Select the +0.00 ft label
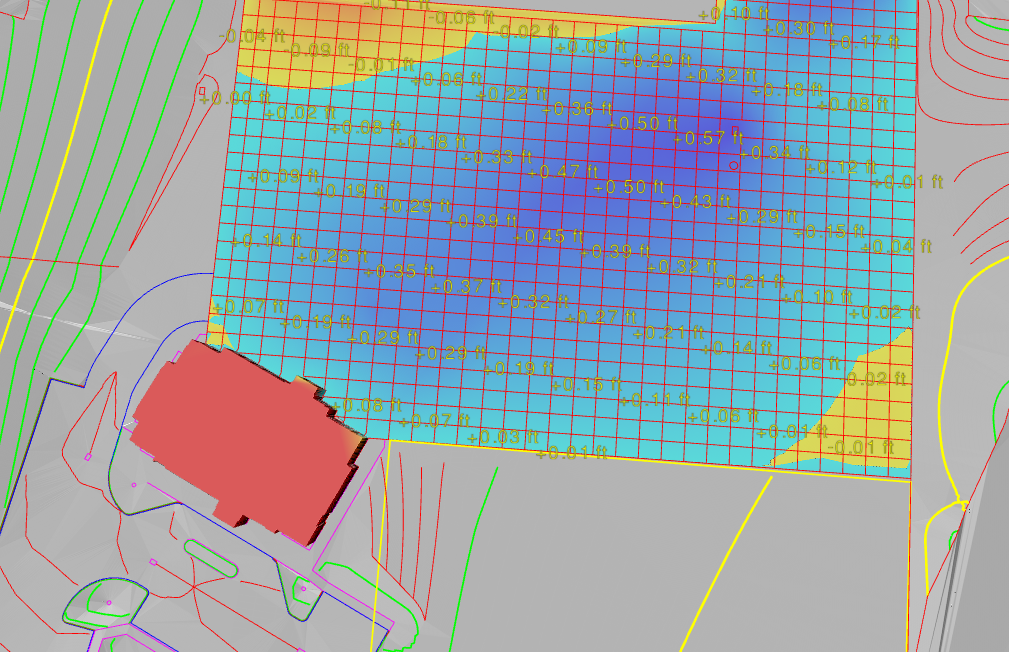Image resolution: width=1009 pixels, height=652 pixels. click(x=235, y=98)
